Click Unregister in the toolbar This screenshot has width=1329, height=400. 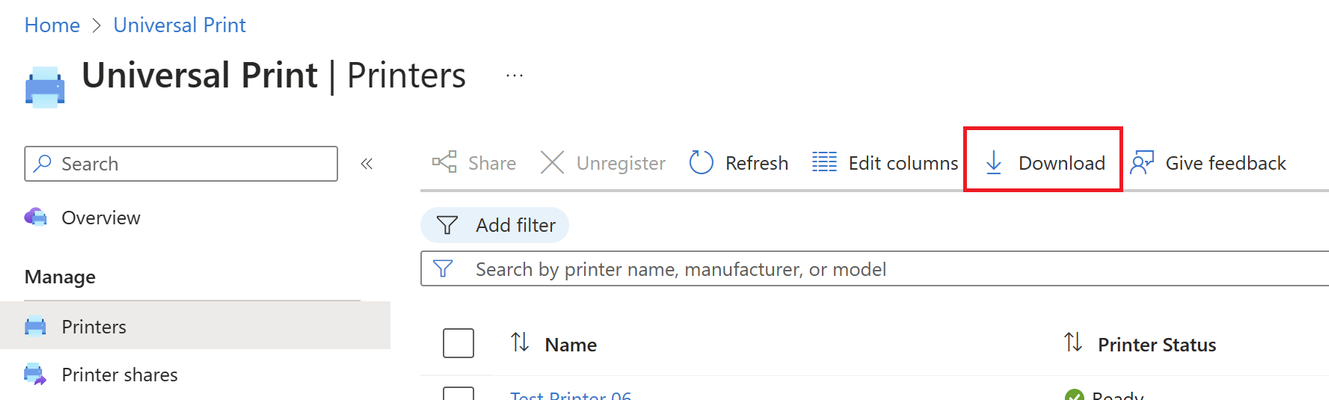coord(603,163)
